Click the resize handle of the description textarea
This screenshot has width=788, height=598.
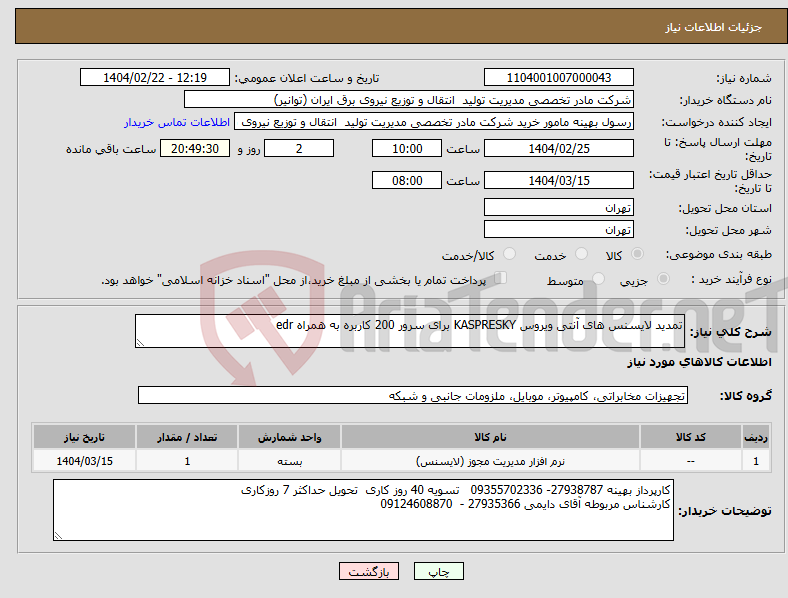pyautogui.click(x=140, y=343)
